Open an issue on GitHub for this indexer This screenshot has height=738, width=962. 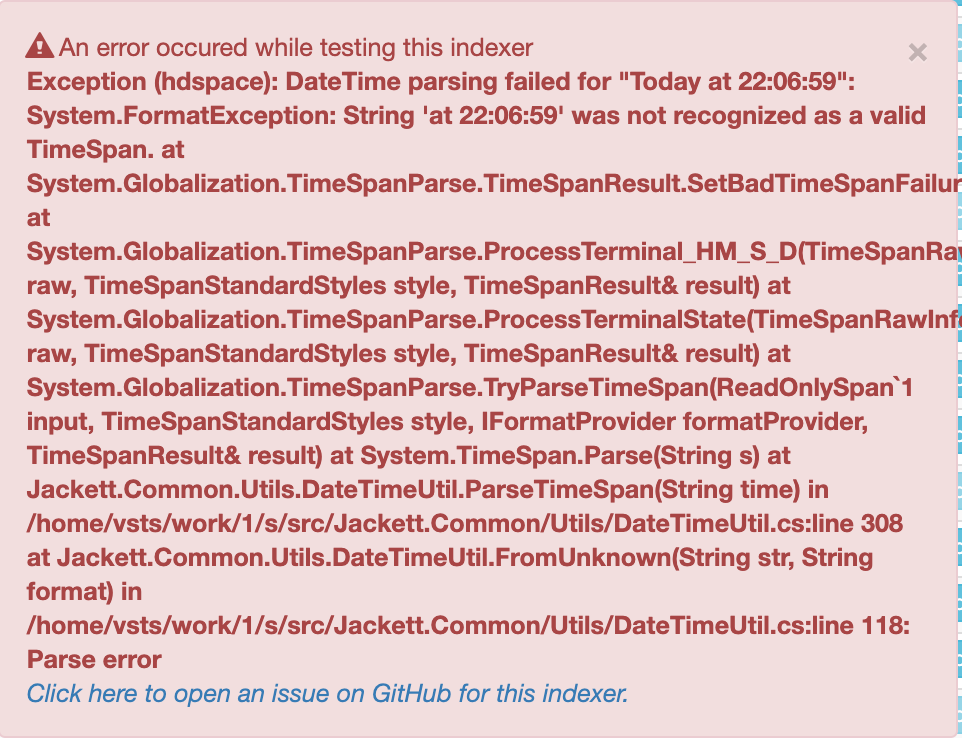point(325,693)
